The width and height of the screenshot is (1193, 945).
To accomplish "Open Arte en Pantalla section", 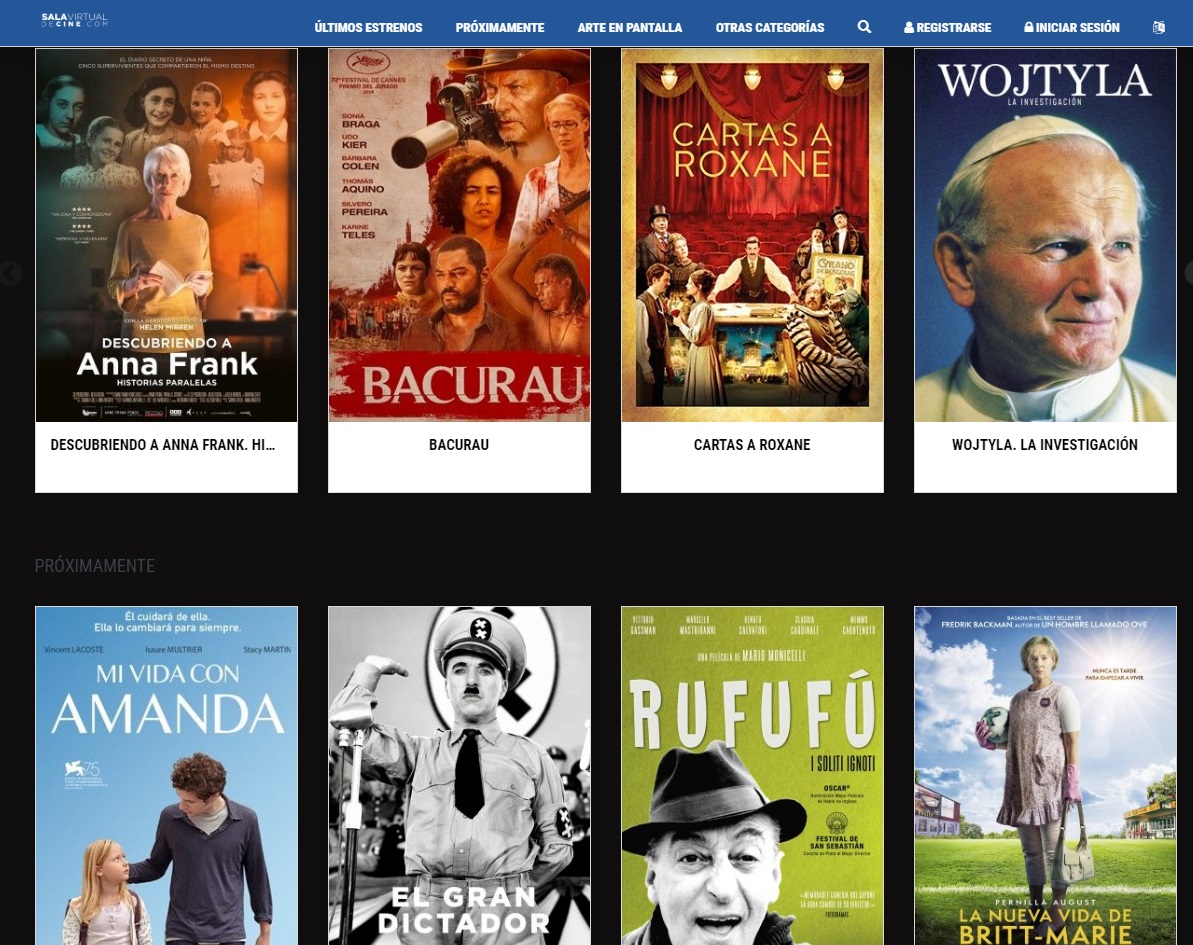I will [x=629, y=28].
